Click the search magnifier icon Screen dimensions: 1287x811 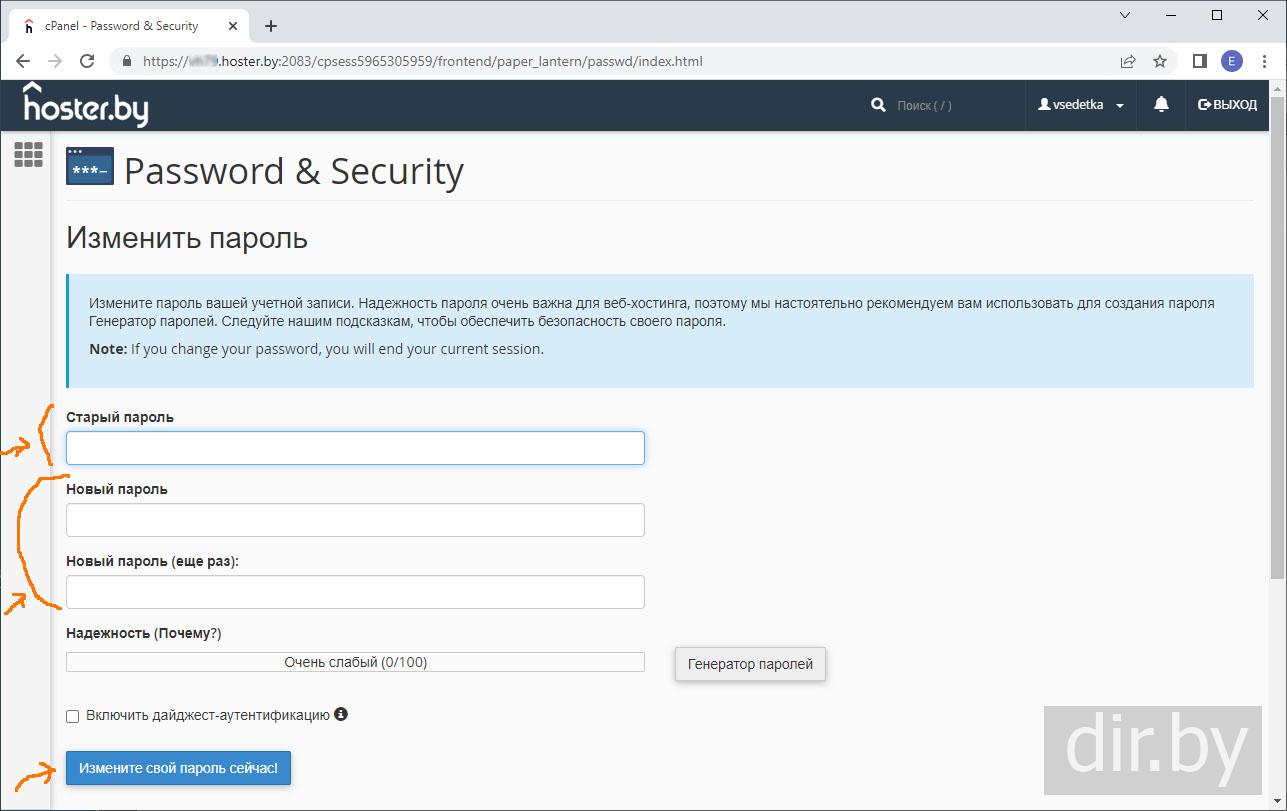point(878,105)
